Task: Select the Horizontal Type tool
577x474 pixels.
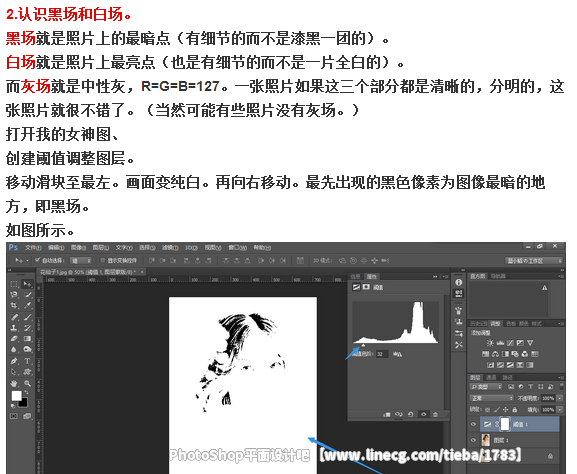Action: [27, 361]
